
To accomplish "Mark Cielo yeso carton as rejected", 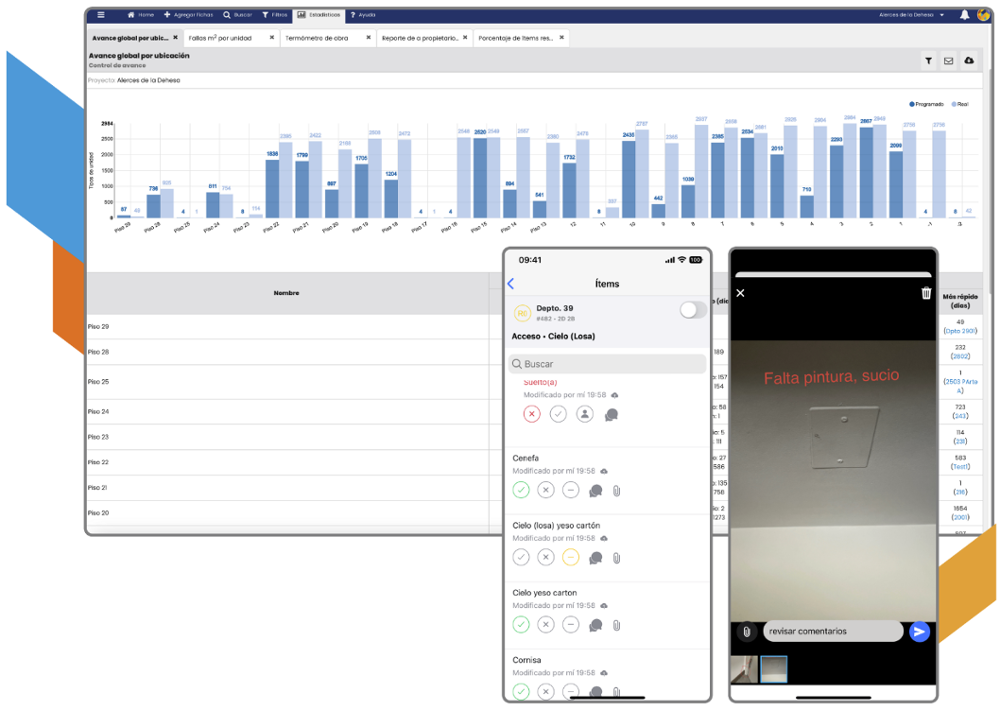I will pyautogui.click(x=545, y=625).
